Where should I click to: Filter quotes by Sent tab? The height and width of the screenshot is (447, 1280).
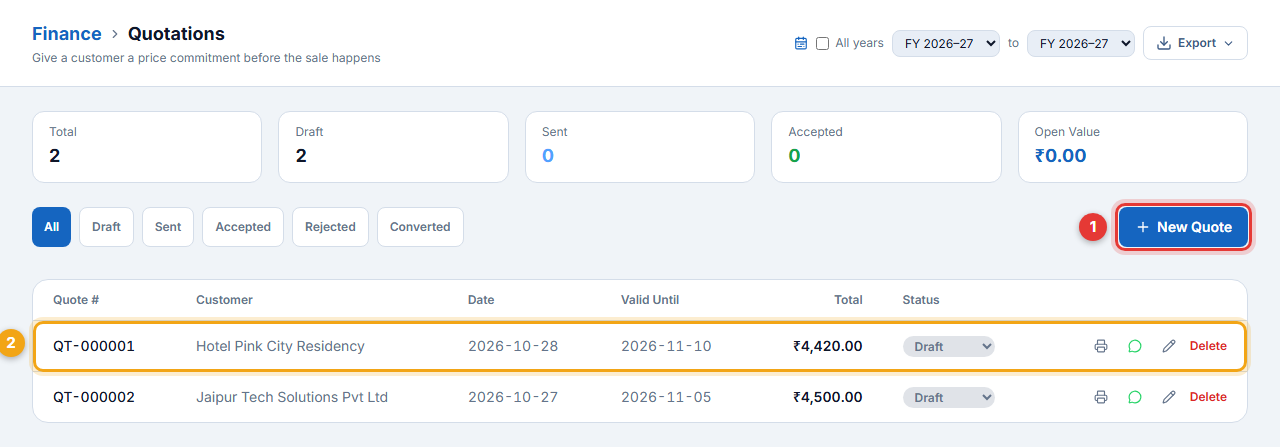(168, 227)
